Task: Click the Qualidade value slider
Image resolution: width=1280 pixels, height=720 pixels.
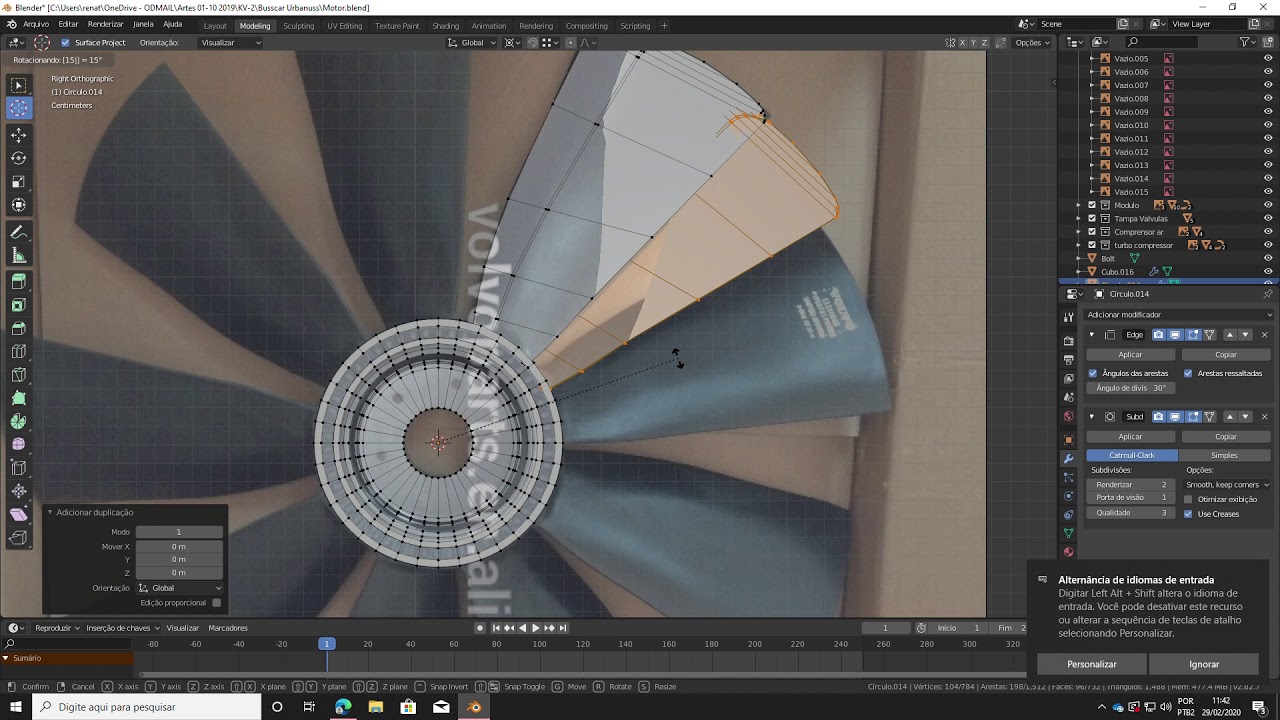Action: pos(1132,513)
